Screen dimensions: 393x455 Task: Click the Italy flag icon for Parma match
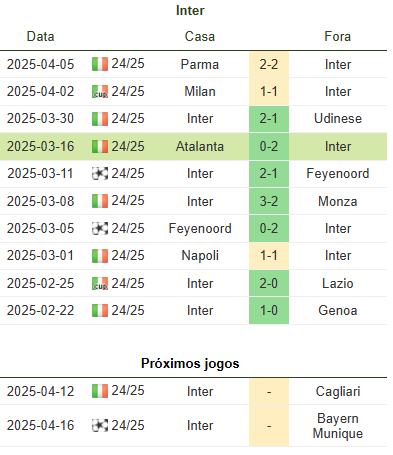100,64
